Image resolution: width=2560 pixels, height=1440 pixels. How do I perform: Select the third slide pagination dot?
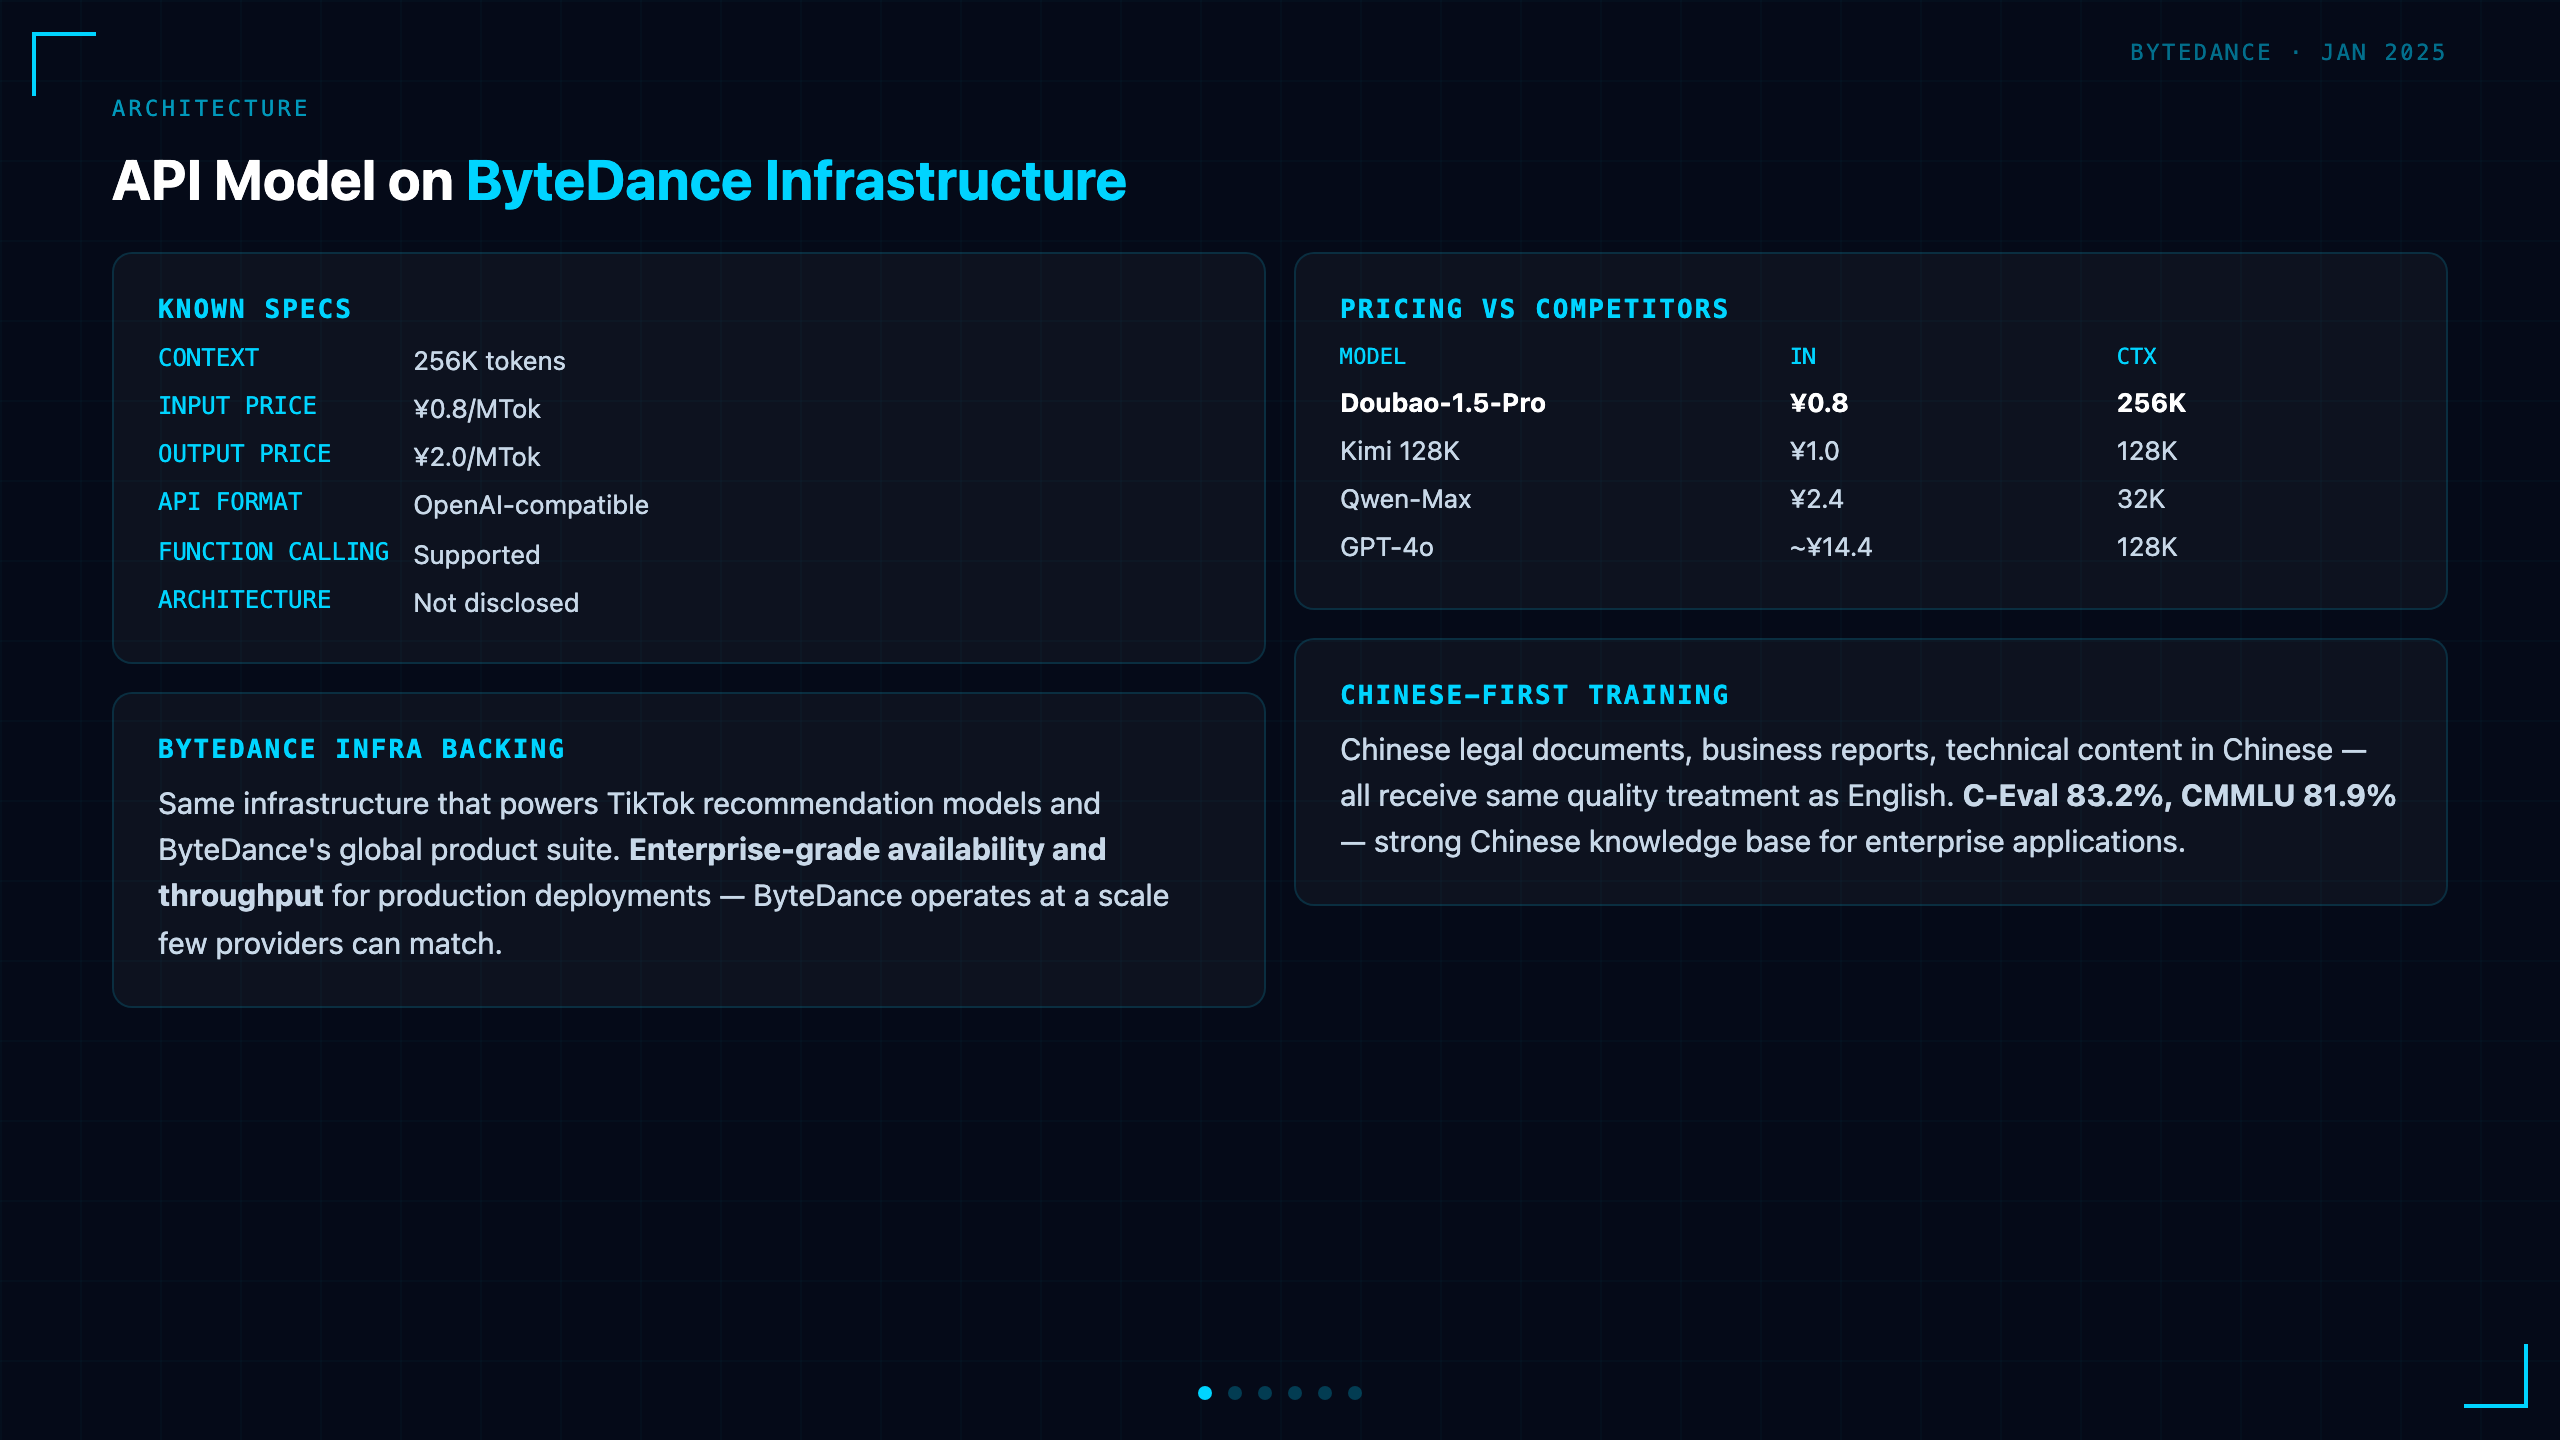point(1265,1393)
